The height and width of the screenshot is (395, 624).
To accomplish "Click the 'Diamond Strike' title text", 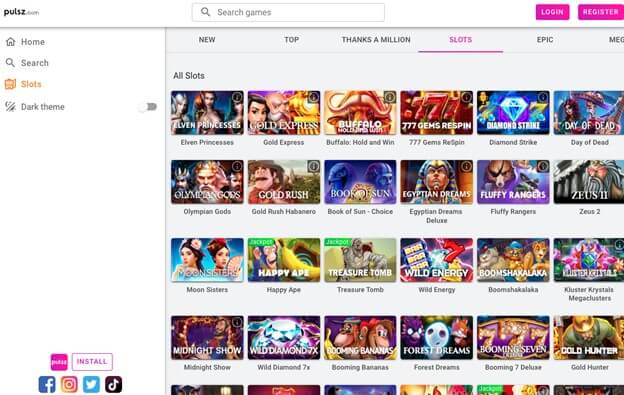I will [x=513, y=142].
